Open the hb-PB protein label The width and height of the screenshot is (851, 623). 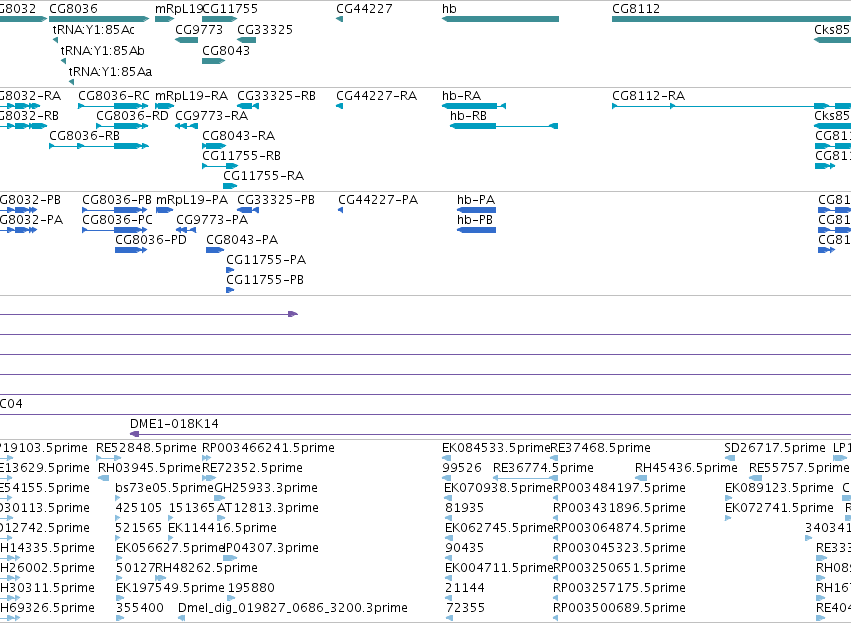(x=475, y=220)
